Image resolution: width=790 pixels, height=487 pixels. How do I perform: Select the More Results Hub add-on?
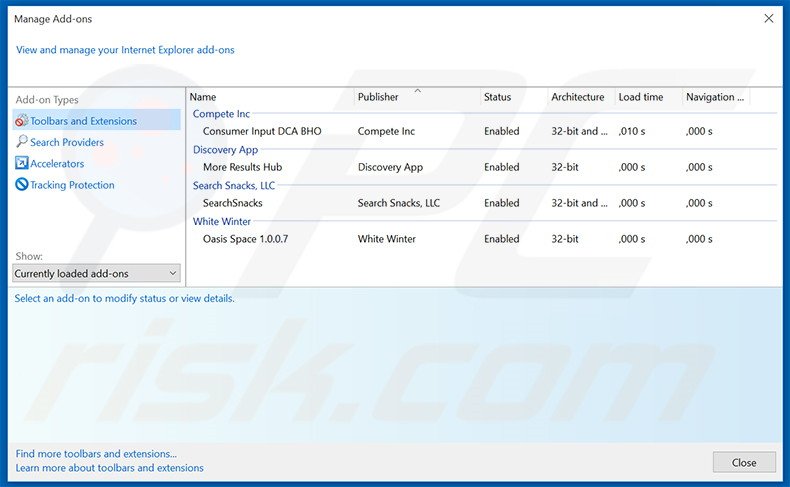242,167
